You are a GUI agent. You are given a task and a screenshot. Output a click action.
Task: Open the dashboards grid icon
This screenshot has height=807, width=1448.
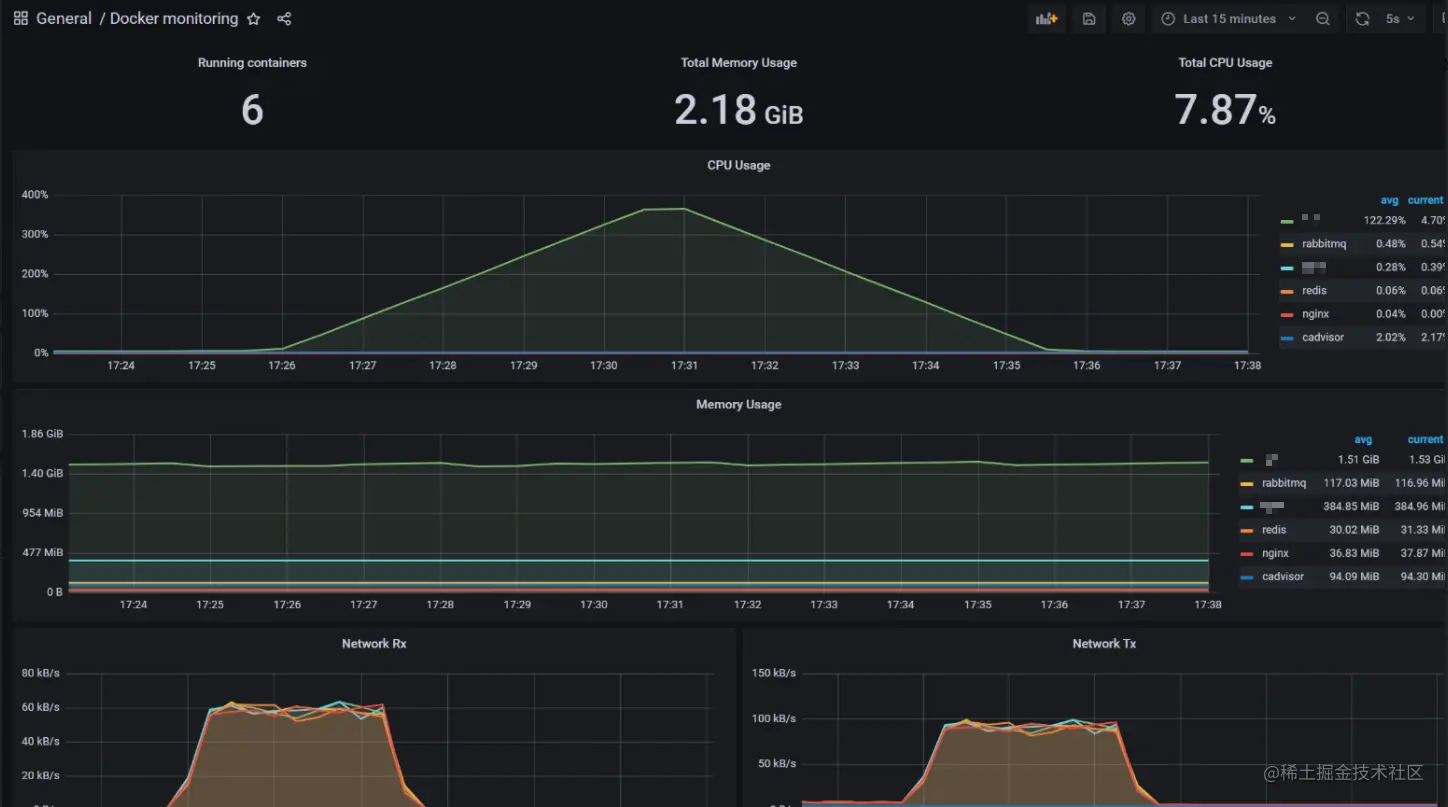[x=20, y=19]
